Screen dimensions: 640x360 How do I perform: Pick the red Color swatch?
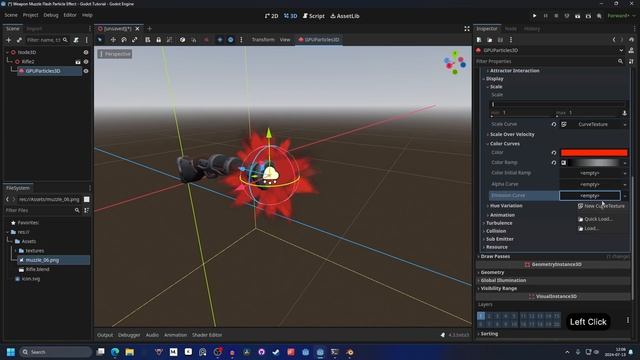point(594,153)
